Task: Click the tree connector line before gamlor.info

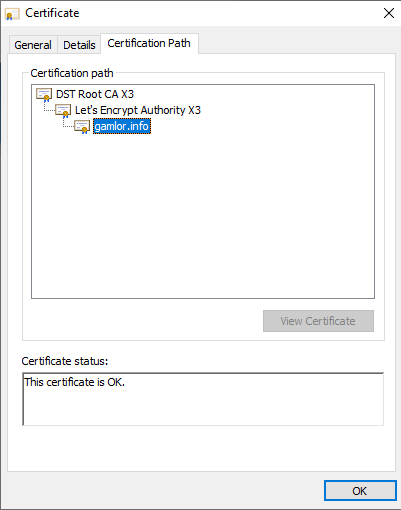Action: (68, 123)
